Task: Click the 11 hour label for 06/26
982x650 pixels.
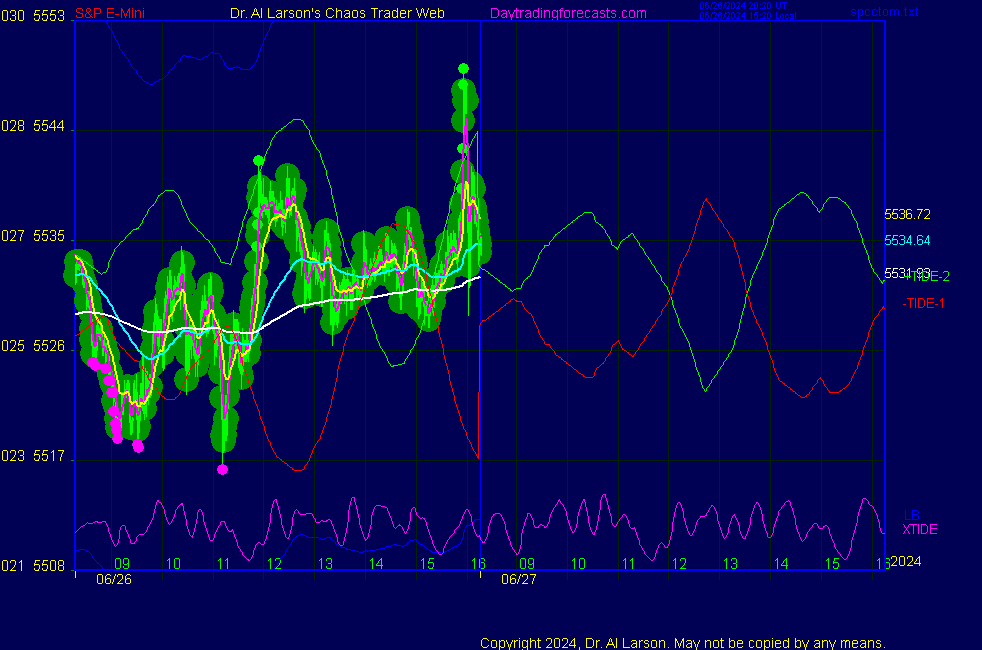Action: [x=224, y=564]
